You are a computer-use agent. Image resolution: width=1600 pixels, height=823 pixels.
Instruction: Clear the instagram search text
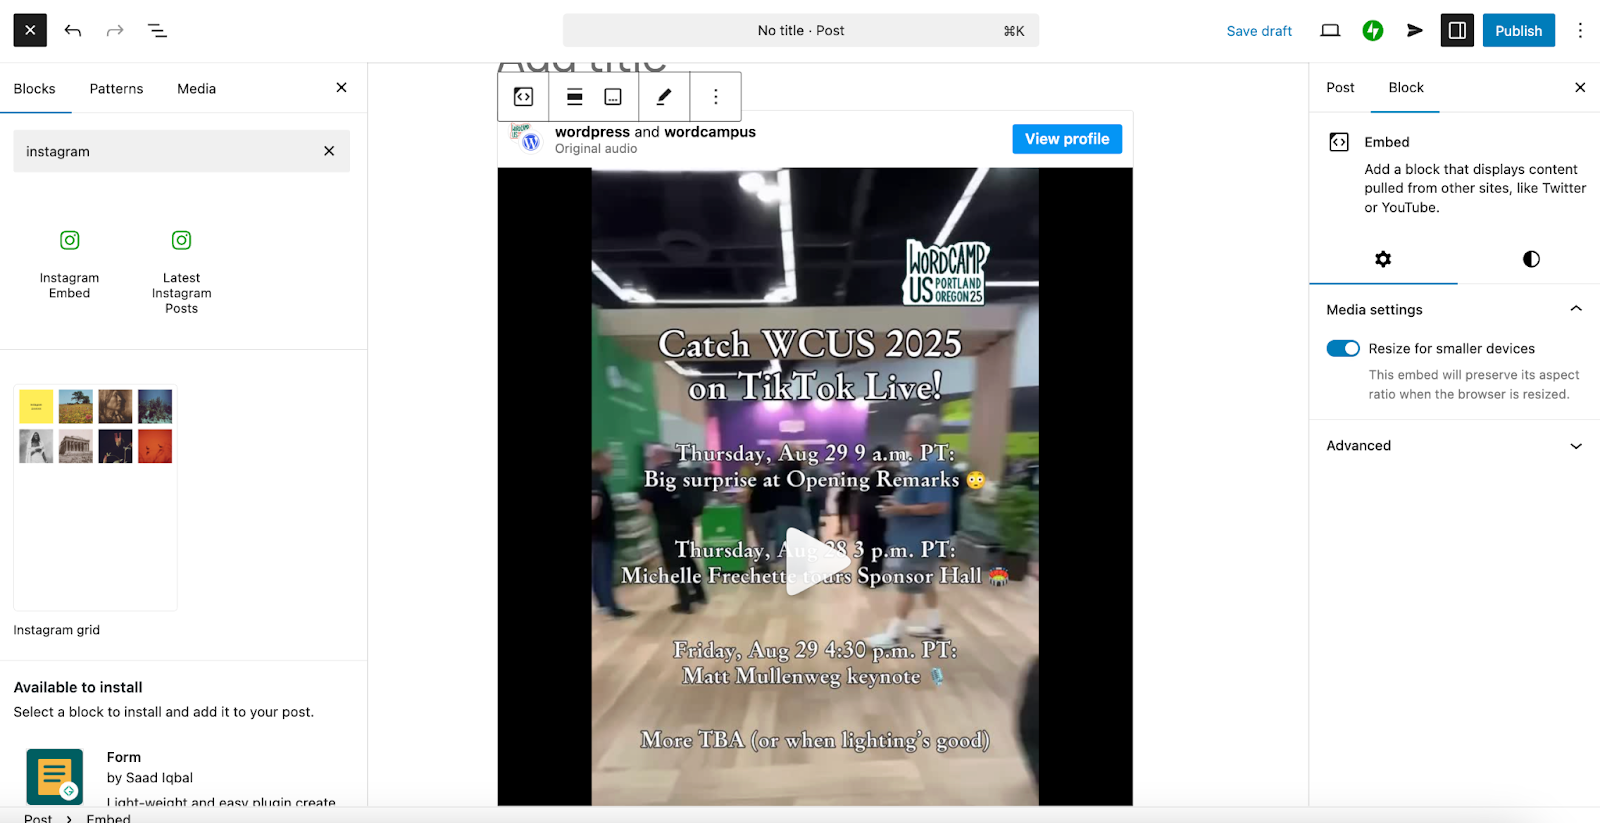point(329,151)
